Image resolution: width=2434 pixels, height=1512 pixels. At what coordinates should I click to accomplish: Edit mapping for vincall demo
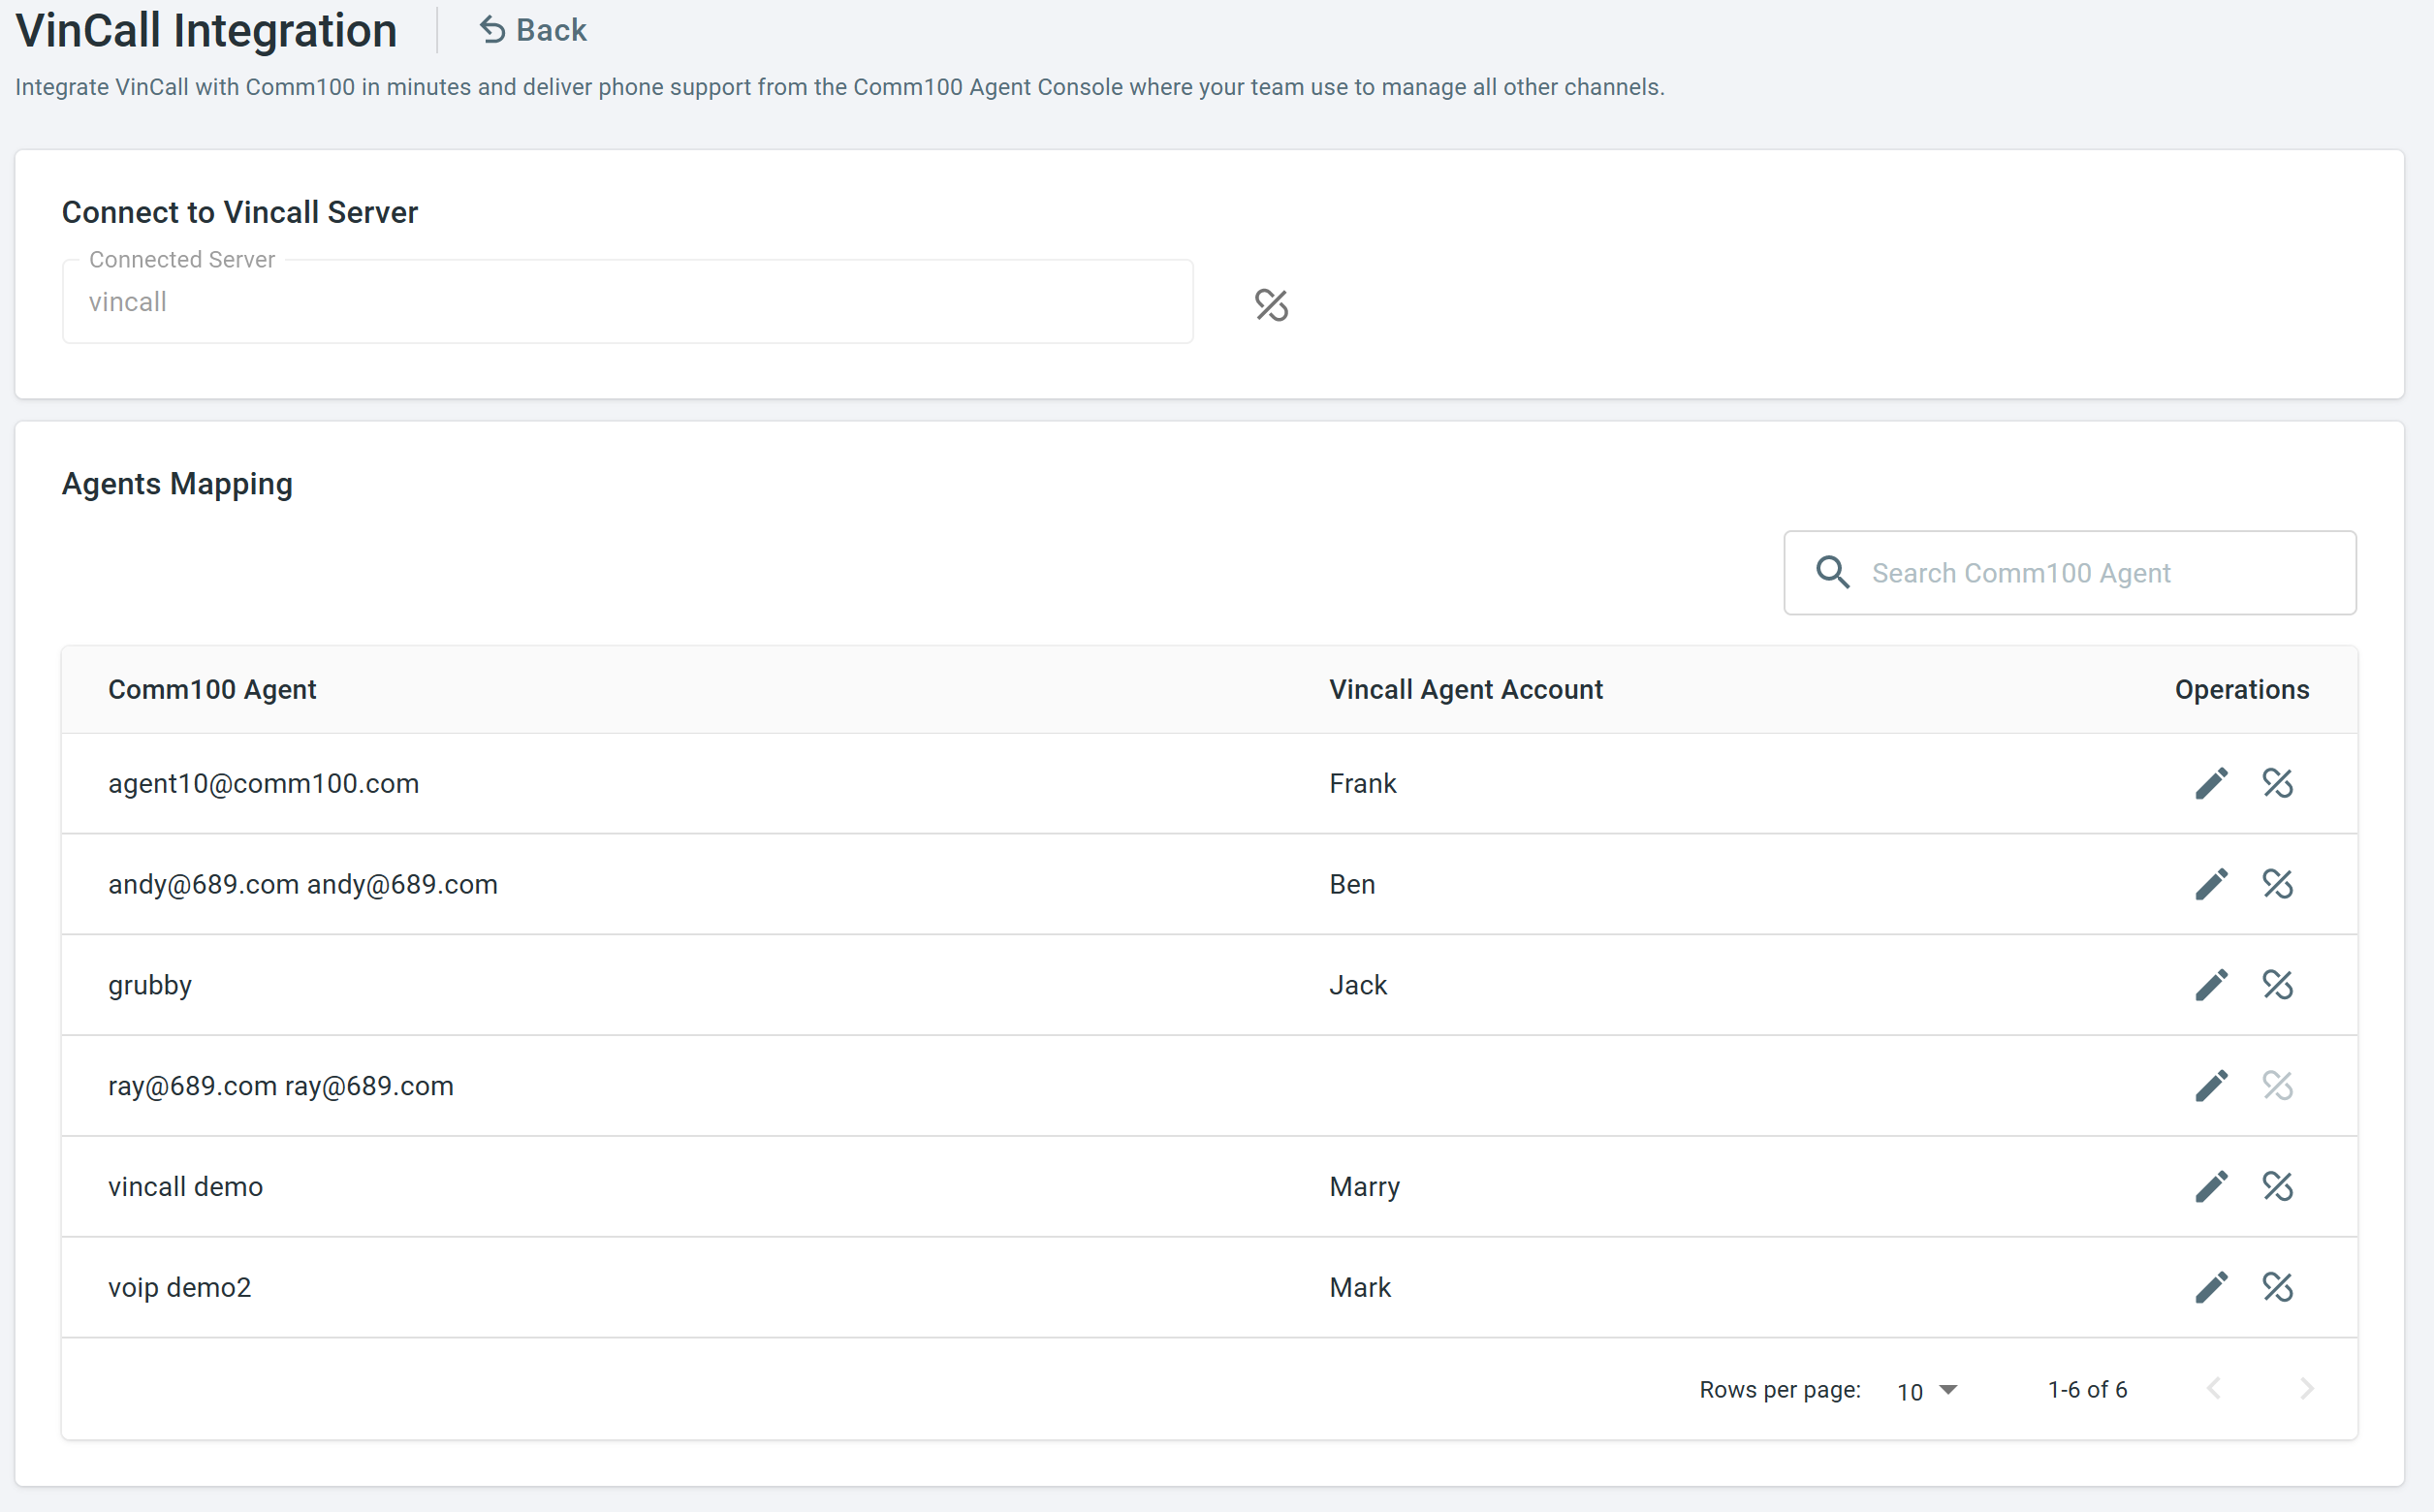tap(2211, 1187)
